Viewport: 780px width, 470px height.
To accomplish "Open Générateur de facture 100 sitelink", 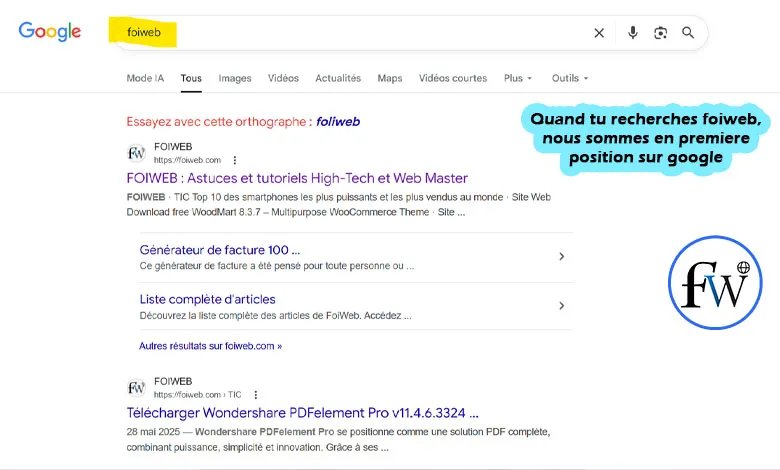I will point(219,250).
